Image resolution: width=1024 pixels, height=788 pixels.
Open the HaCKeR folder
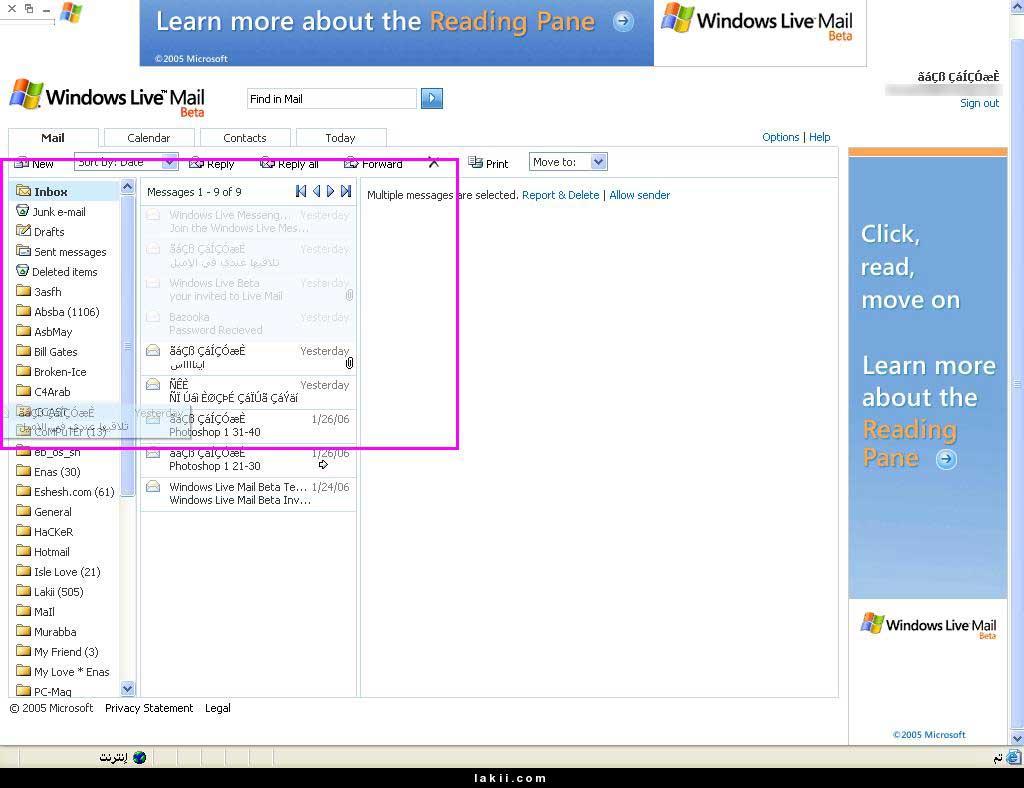pos(45,532)
